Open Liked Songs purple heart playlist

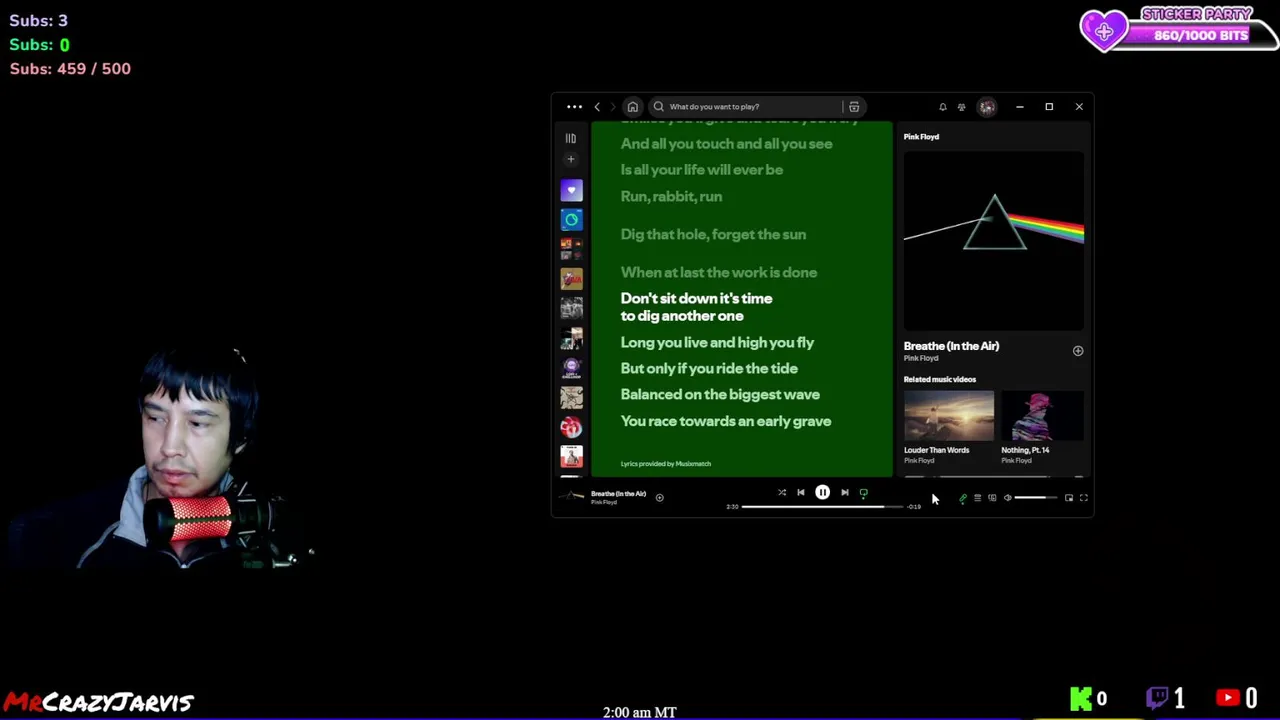(571, 191)
